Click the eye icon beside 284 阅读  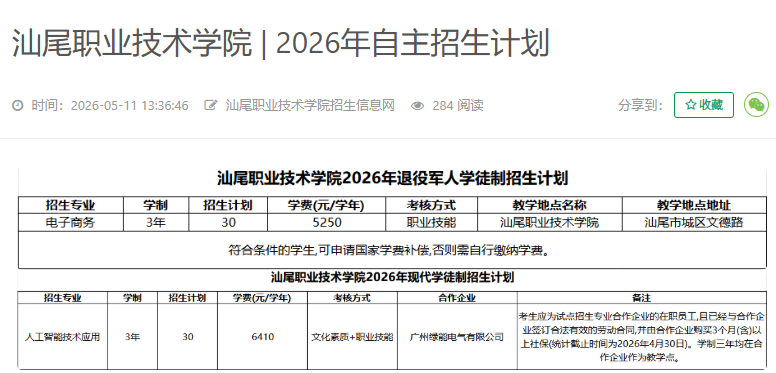click(x=418, y=105)
